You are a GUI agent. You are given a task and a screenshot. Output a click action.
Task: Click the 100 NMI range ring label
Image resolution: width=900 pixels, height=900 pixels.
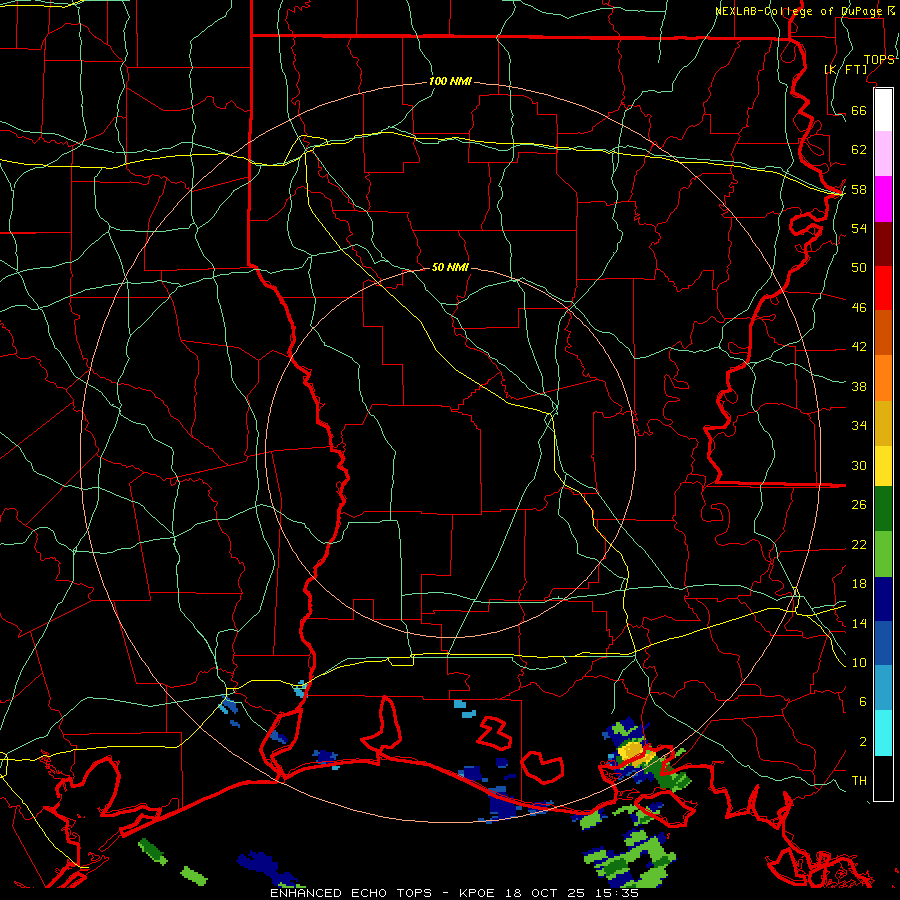click(450, 81)
